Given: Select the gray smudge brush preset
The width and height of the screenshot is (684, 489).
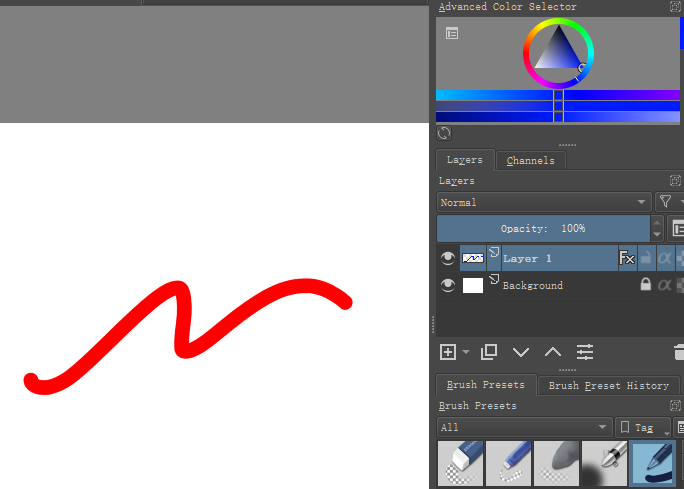Looking at the screenshot, I should [x=557, y=463].
